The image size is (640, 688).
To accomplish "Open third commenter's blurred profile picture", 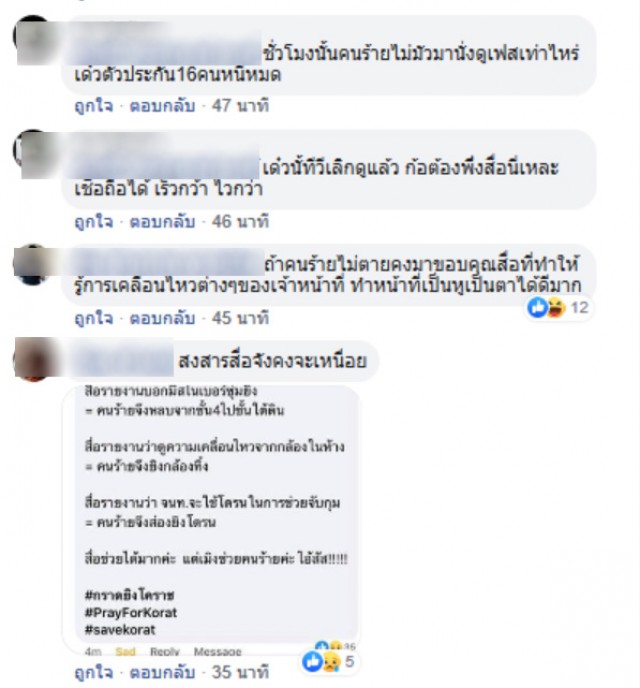I will coord(32,264).
